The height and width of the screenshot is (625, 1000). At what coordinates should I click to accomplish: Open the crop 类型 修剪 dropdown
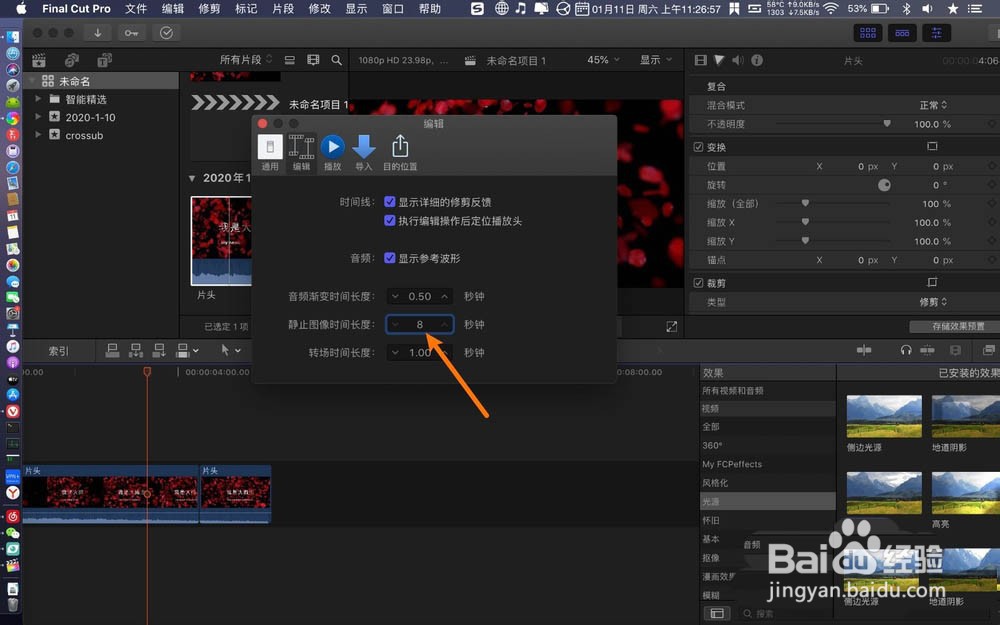tap(933, 302)
